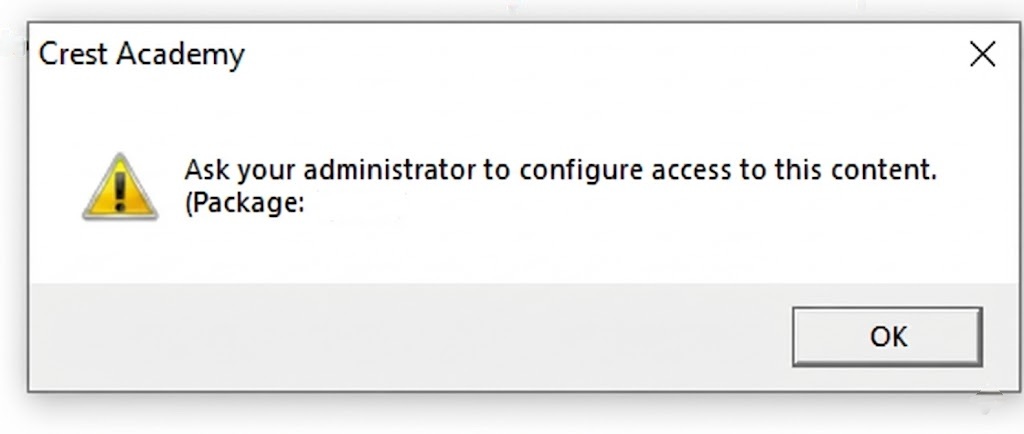Click the word "your" in the message

(x=264, y=171)
